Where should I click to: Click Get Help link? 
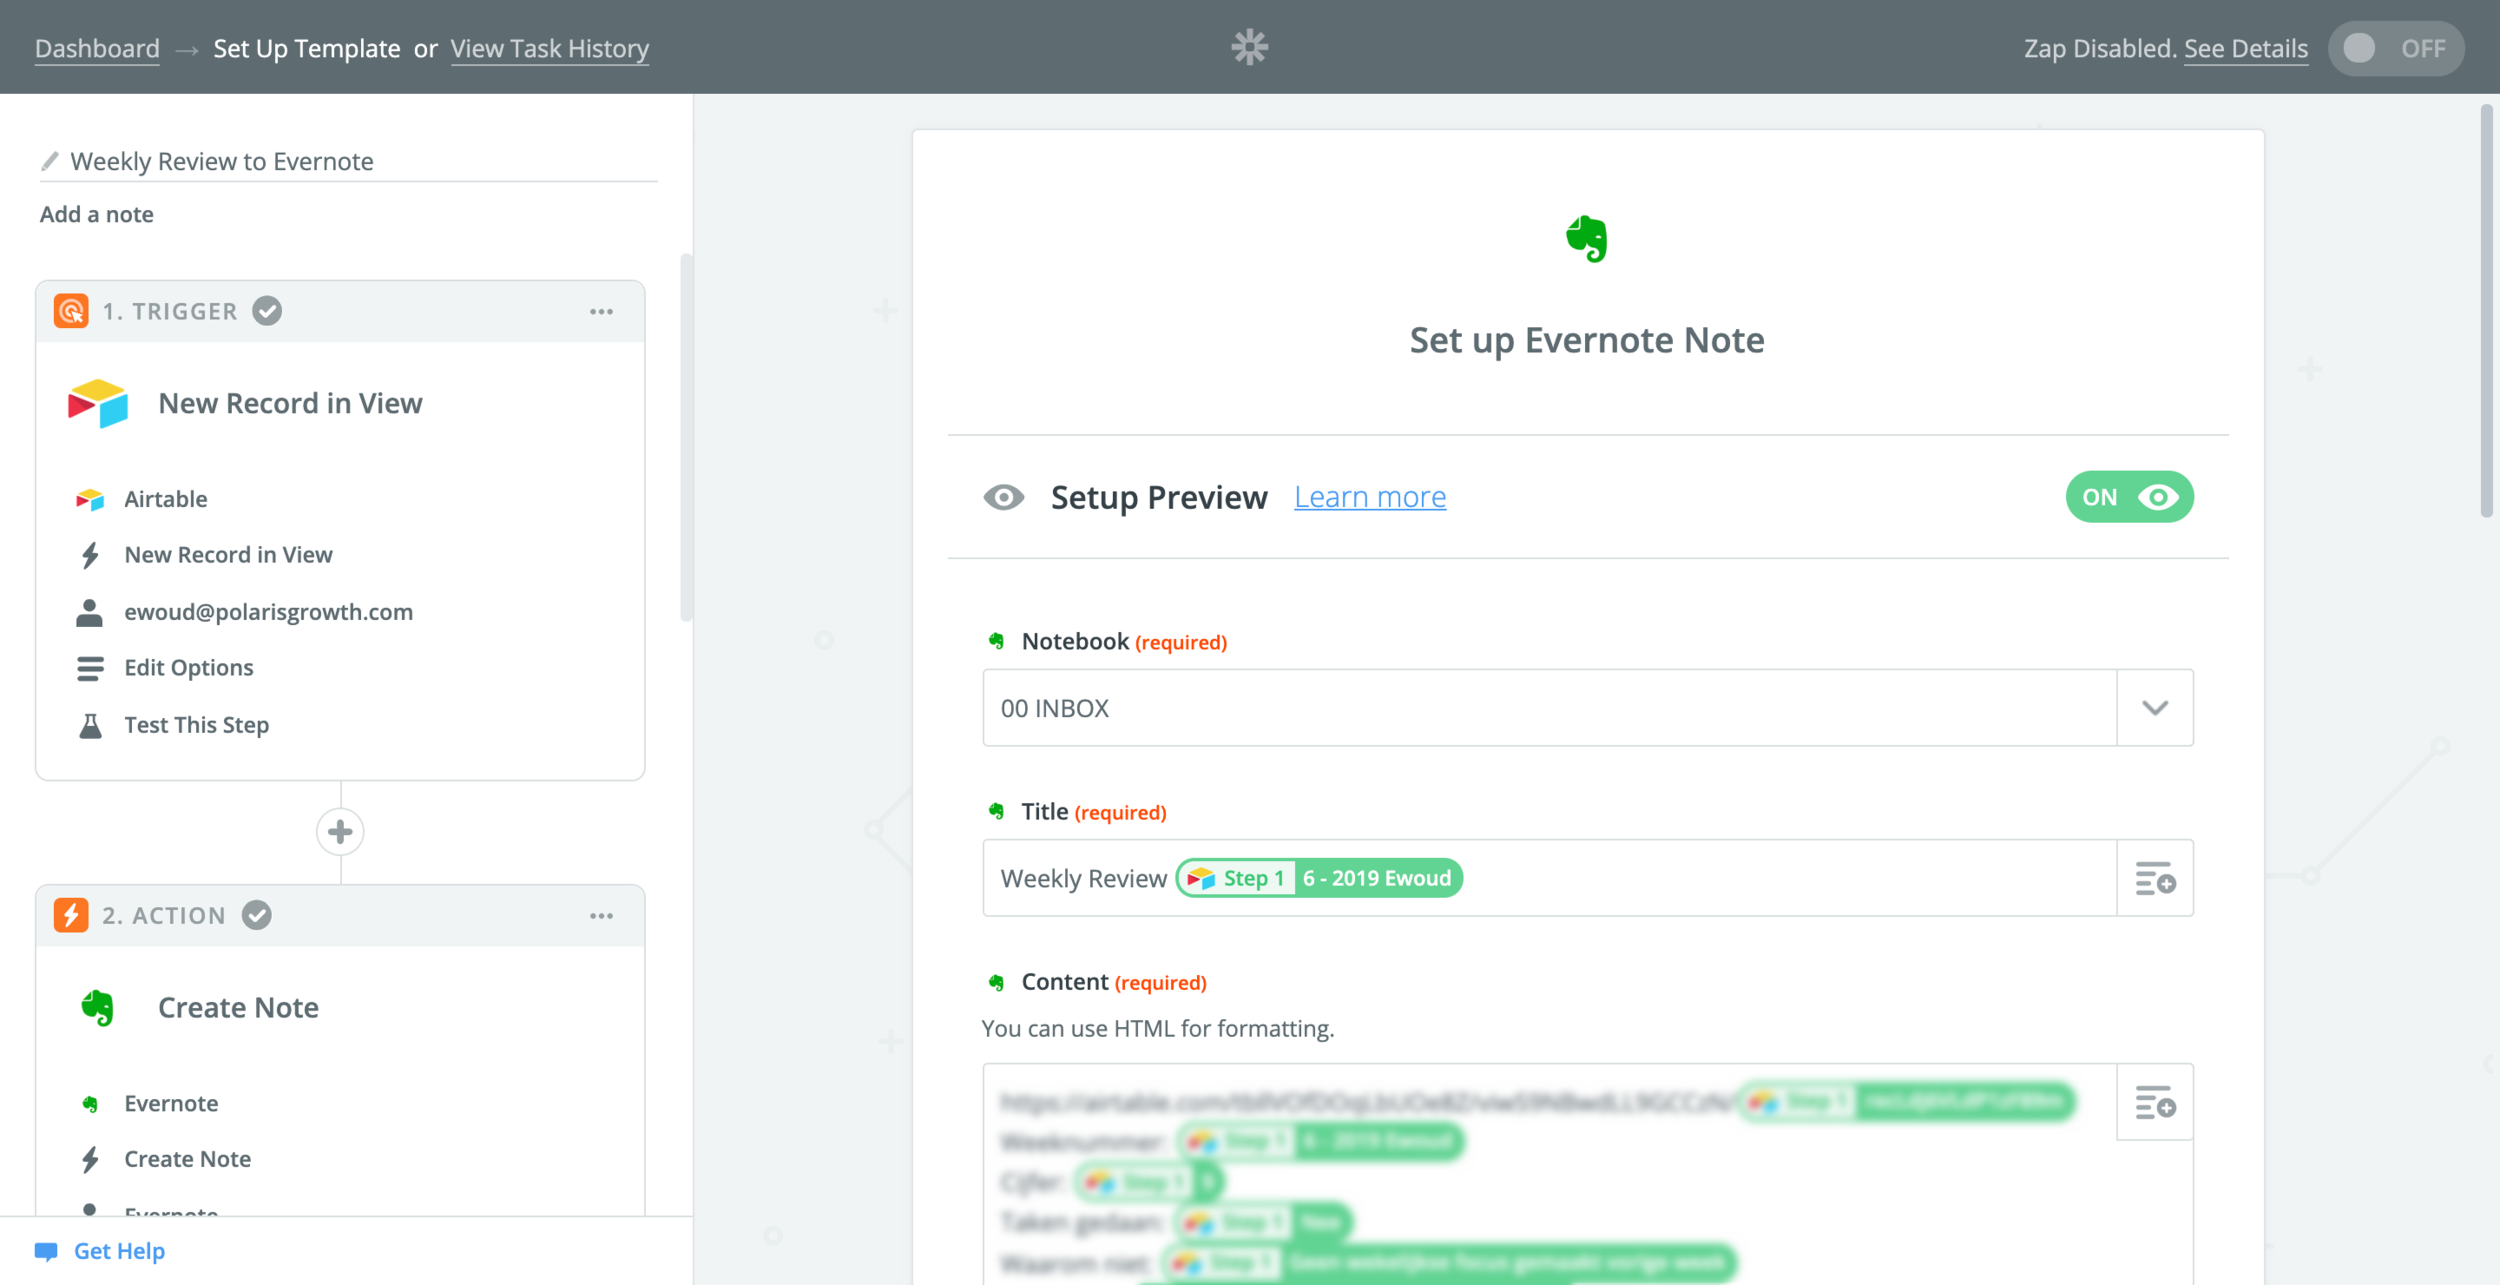pos(119,1251)
